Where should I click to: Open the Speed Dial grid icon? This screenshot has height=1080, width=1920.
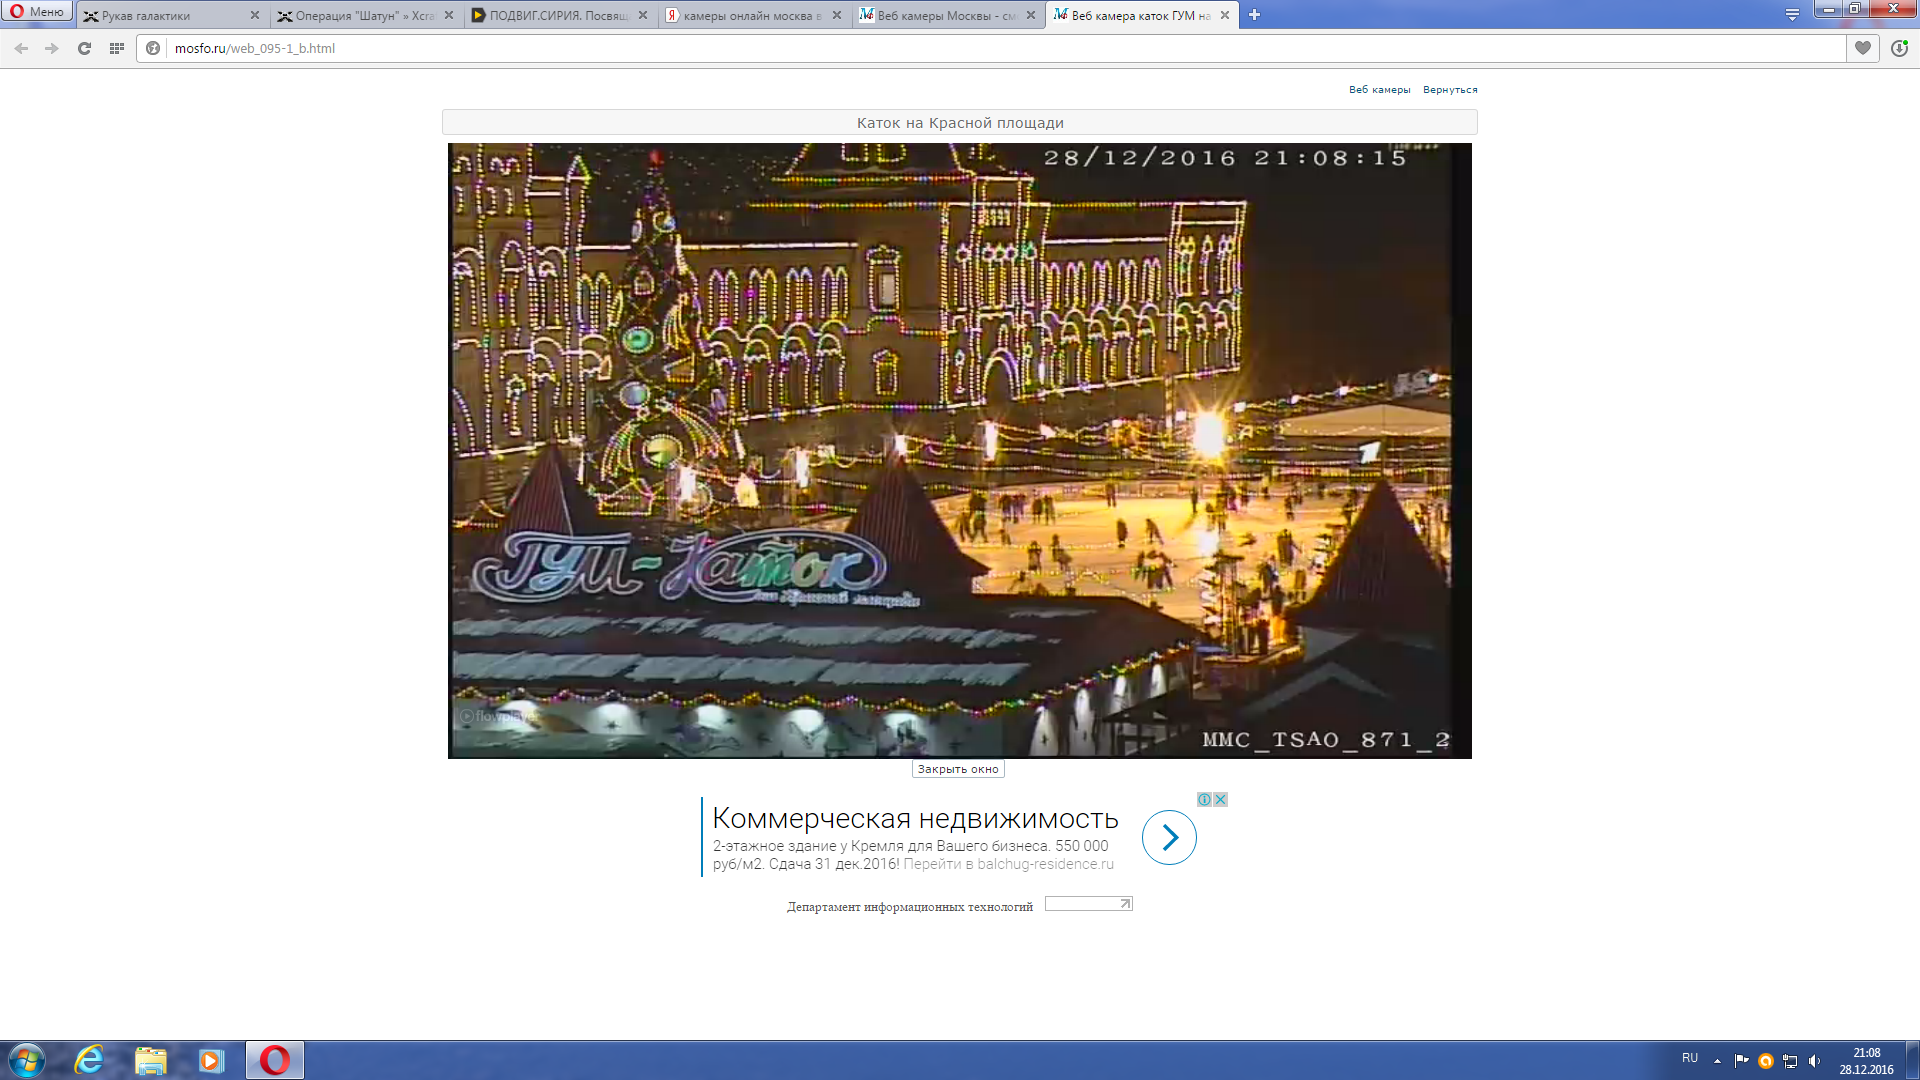tap(117, 48)
